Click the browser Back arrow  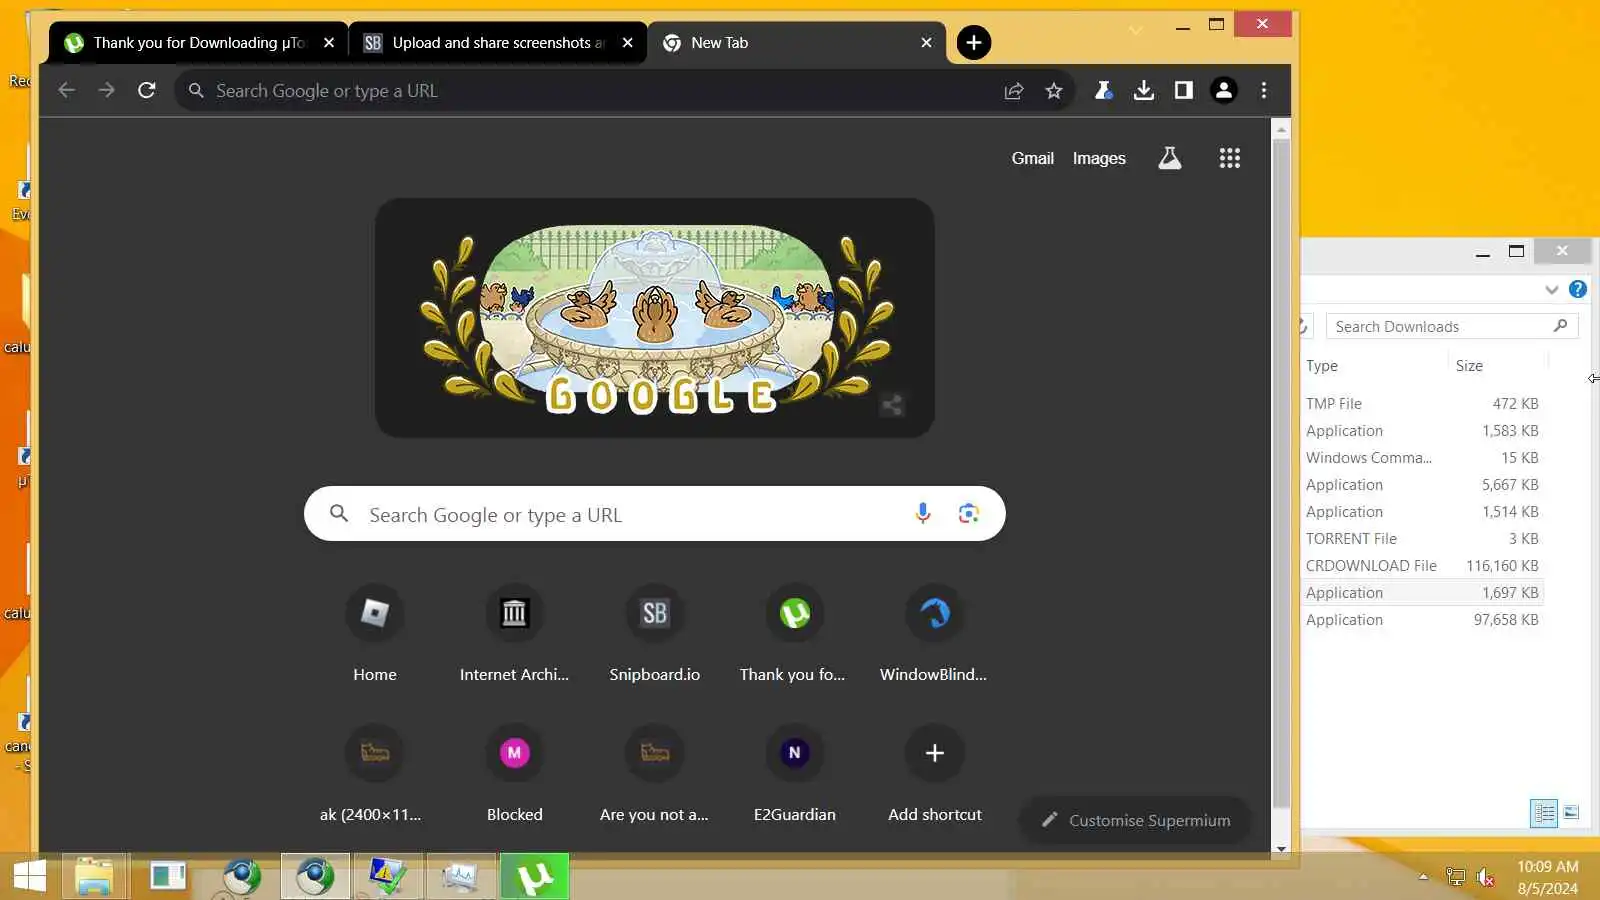click(67, 91)
